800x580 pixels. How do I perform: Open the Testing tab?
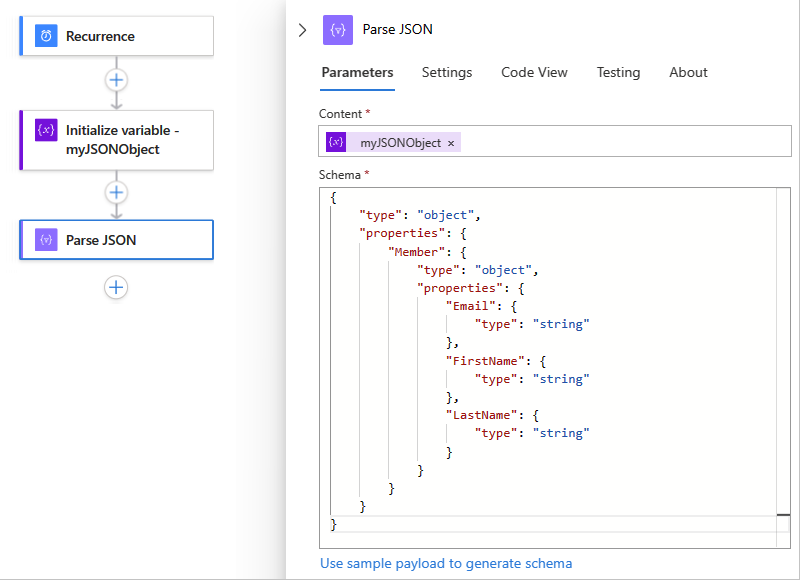click(x=618, y=72)
